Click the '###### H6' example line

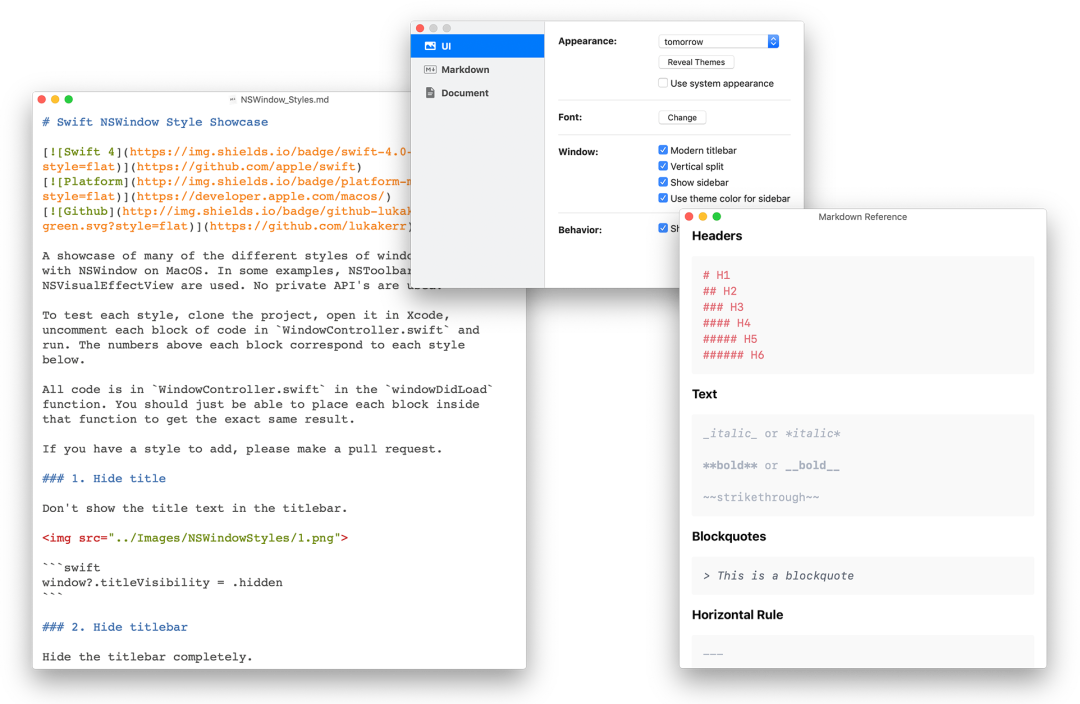coord(734,355)
